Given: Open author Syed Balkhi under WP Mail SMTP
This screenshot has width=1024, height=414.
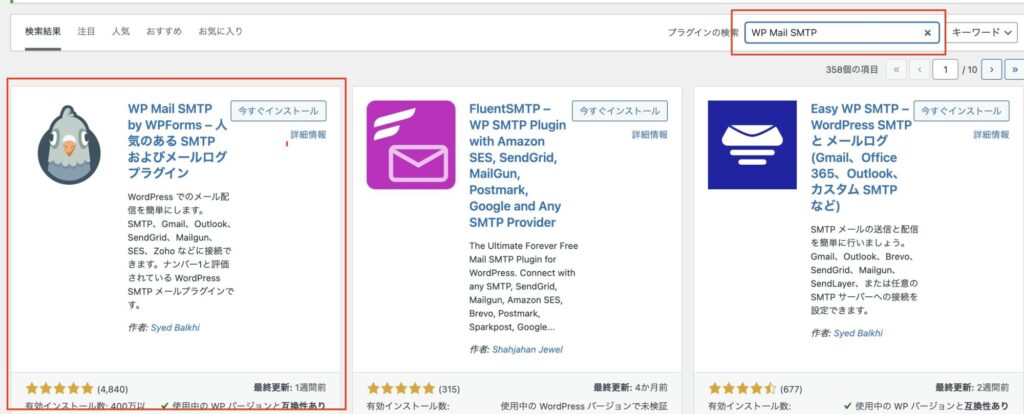Looking at the screenshot, I should (175, 328).
